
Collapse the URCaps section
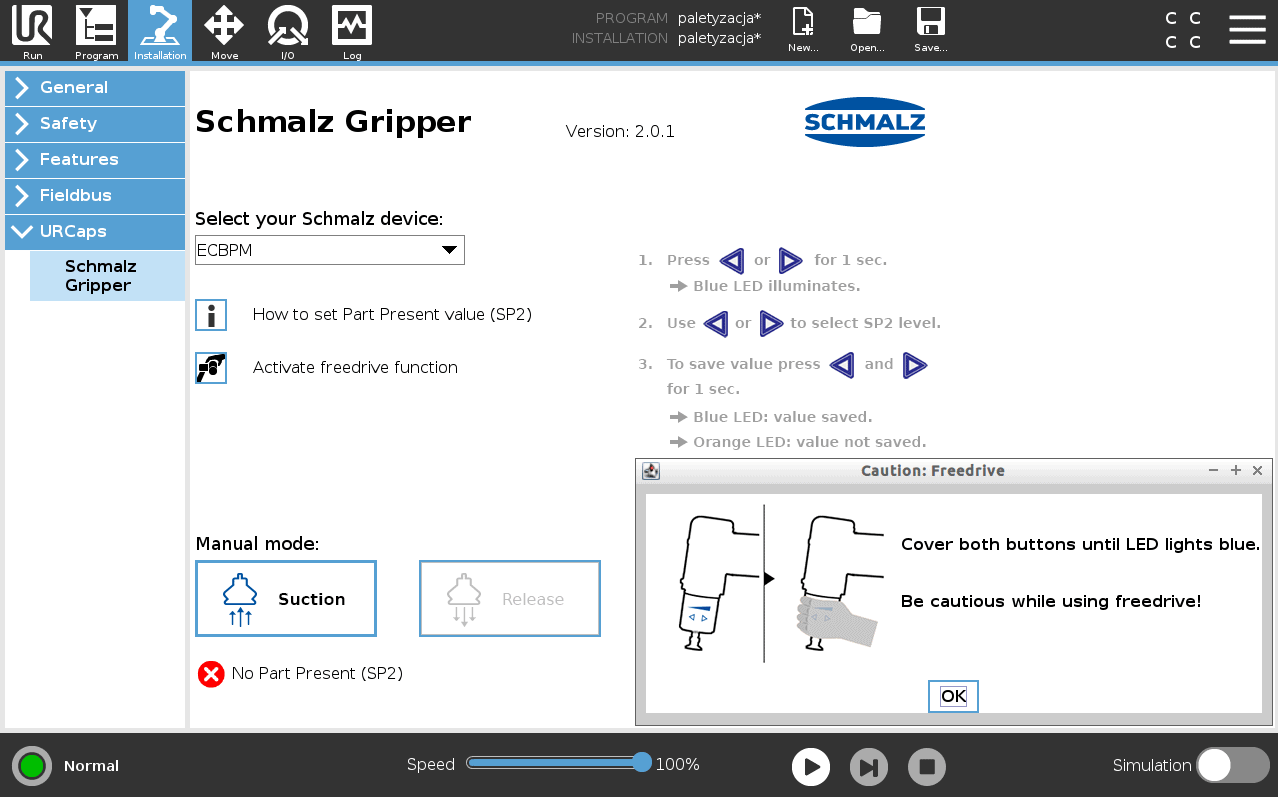click(x=95, y=232)
